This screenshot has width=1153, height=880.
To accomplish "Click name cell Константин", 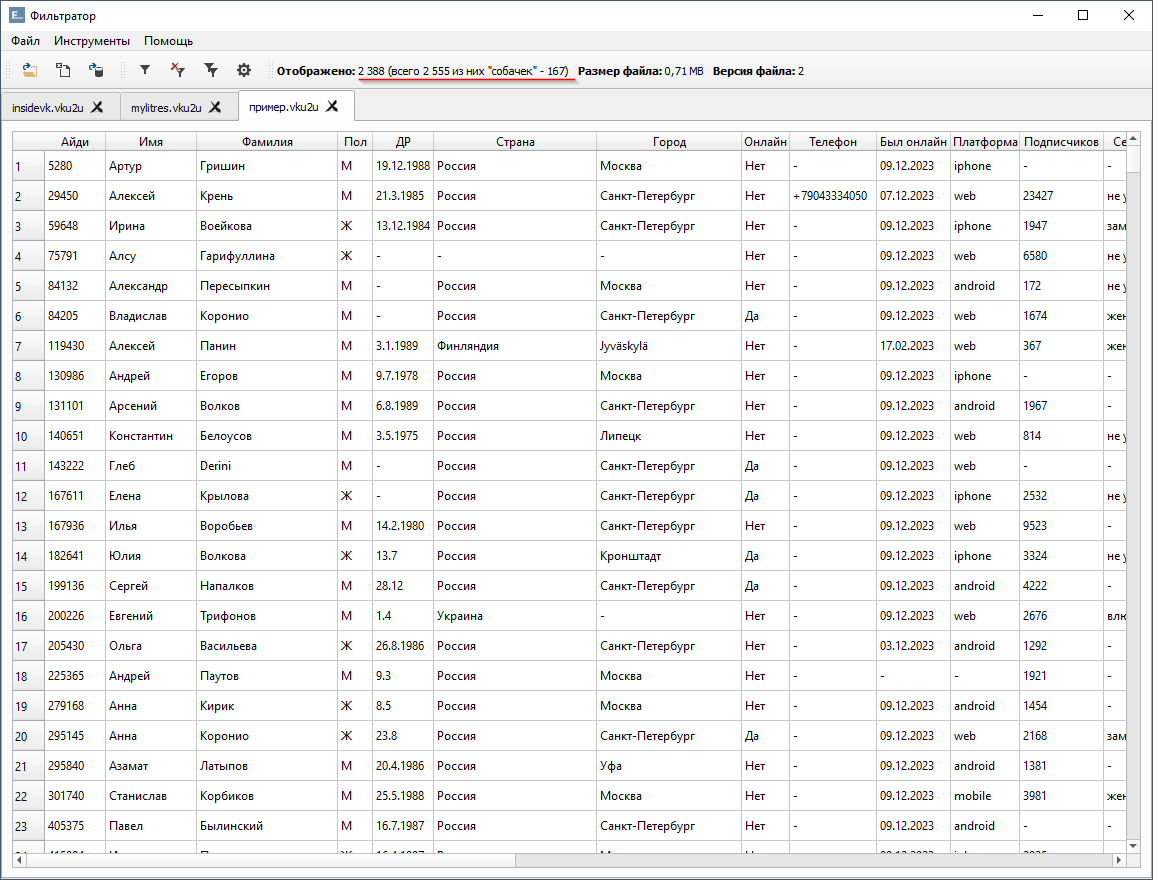I will point(151,436).
